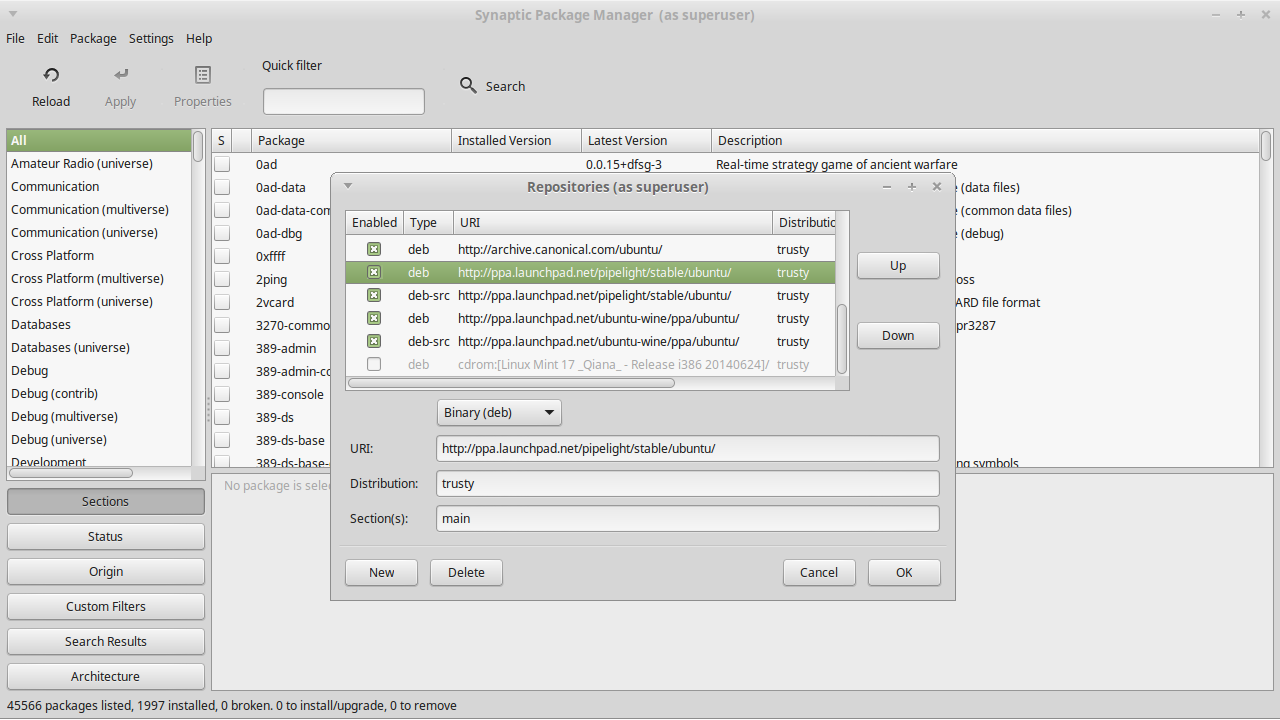The width and height of the screenshot is (1280, 720).
Task: Click the Distribution input field
Action: tap(688, 484)
